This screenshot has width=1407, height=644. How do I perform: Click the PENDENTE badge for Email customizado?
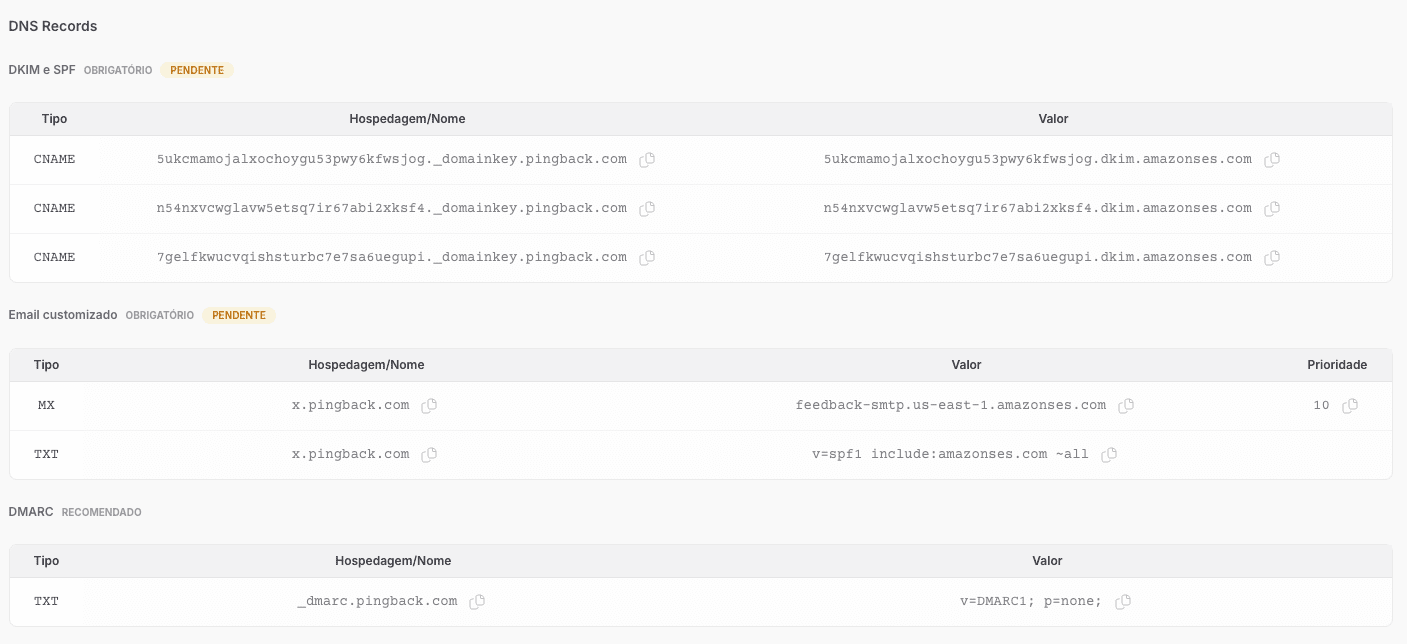[238, 315]
